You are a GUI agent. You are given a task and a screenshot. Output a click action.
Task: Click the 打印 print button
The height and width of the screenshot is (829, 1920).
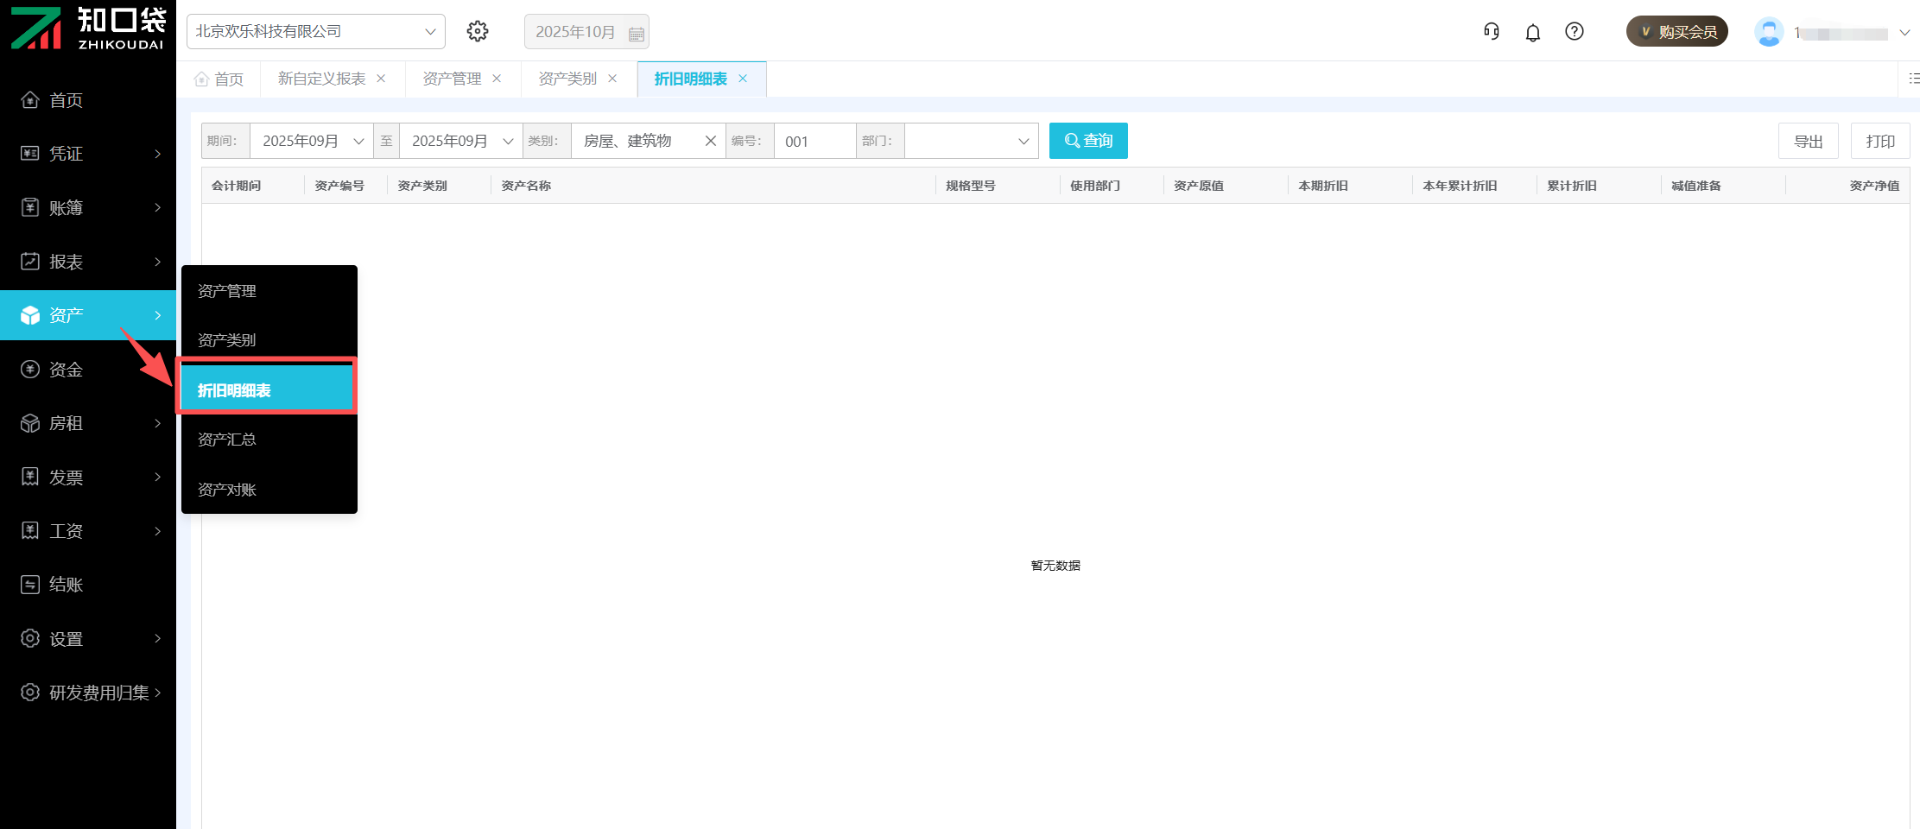1879,141
